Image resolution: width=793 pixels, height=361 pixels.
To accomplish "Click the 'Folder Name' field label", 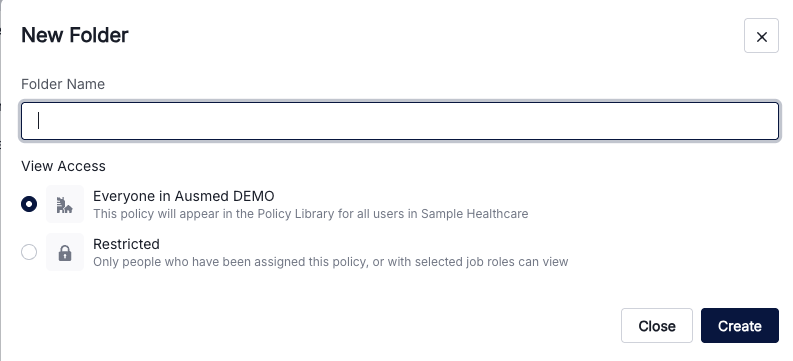I will click(63, 84).
